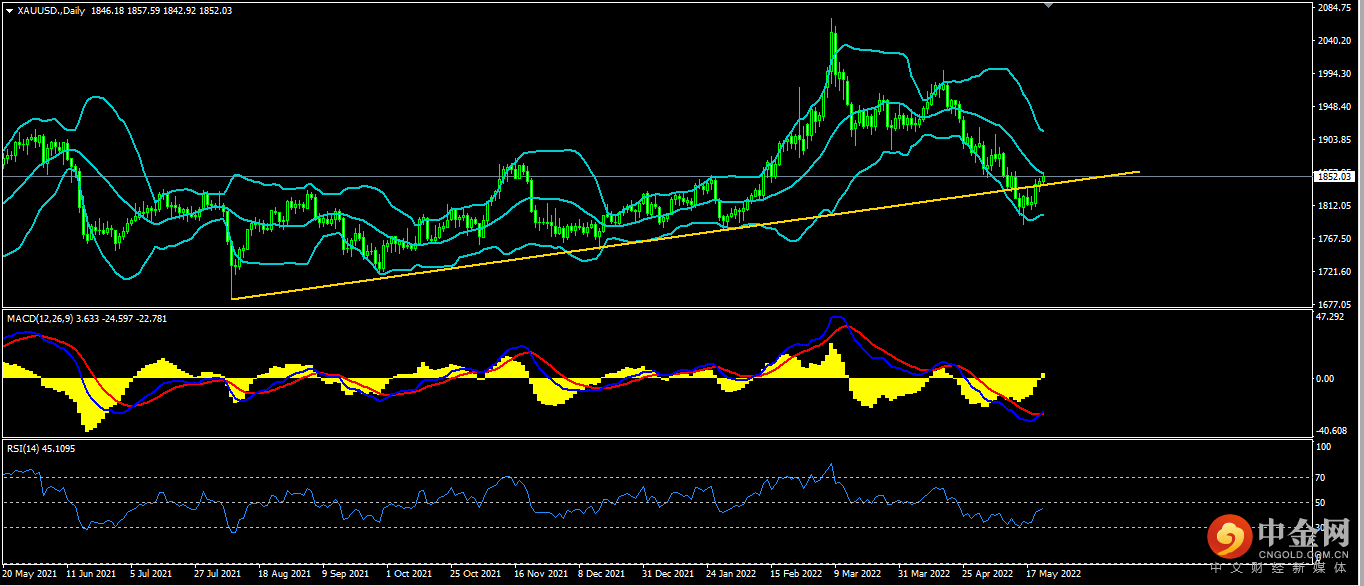
Task: Click the 11 Jun 2021 date label
Action: (x=92, y=575)
